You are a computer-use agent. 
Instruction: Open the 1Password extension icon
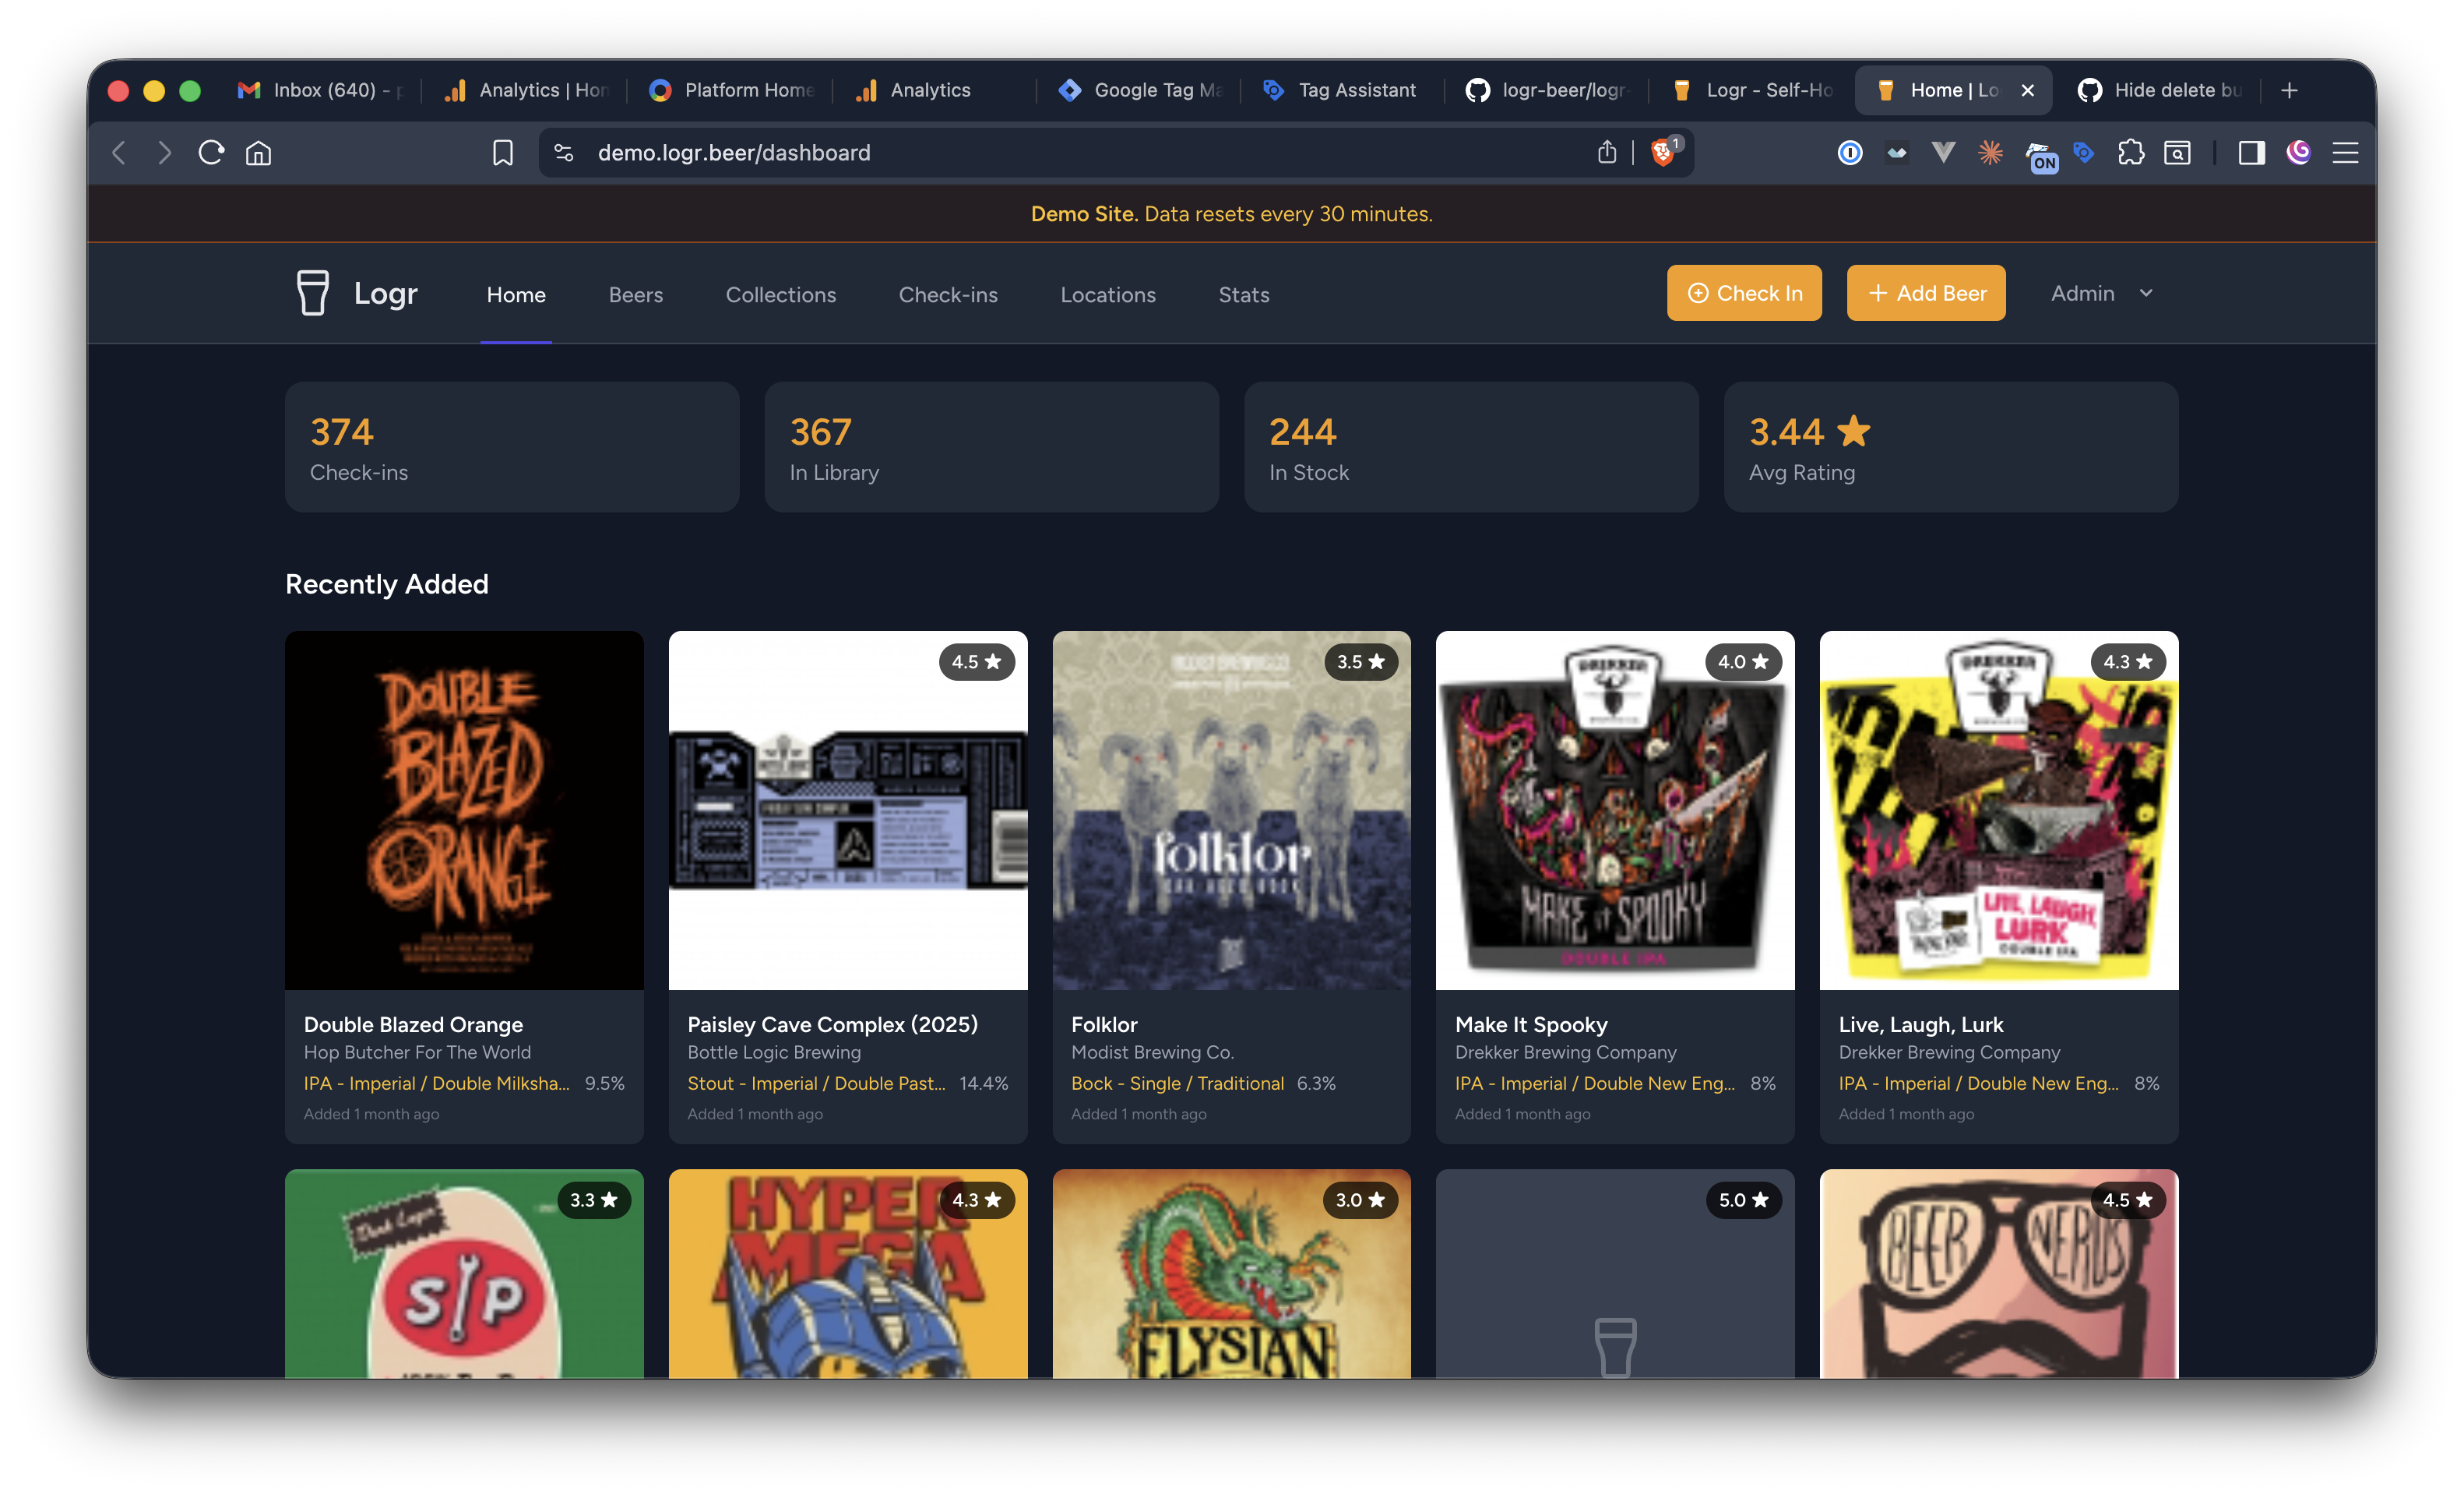tap(1850, 152)
